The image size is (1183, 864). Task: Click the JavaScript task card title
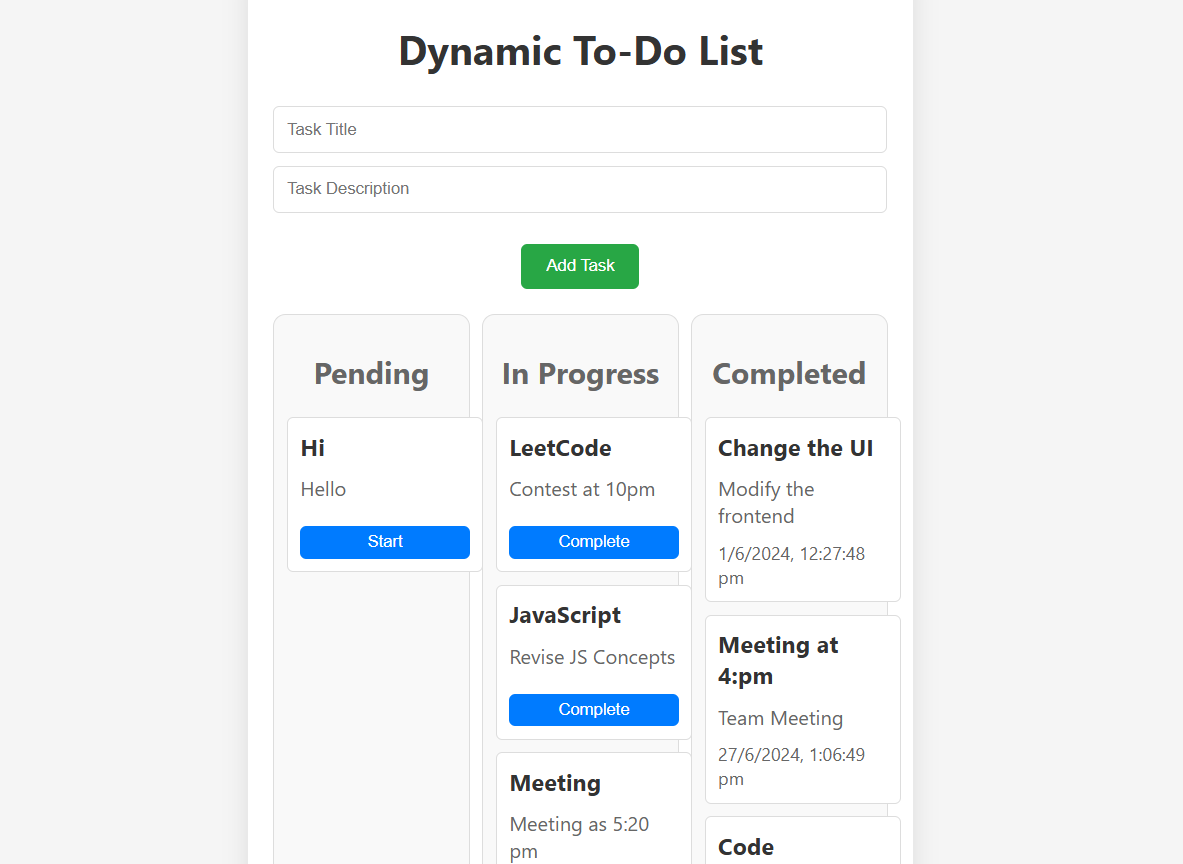tap(565, 616)
